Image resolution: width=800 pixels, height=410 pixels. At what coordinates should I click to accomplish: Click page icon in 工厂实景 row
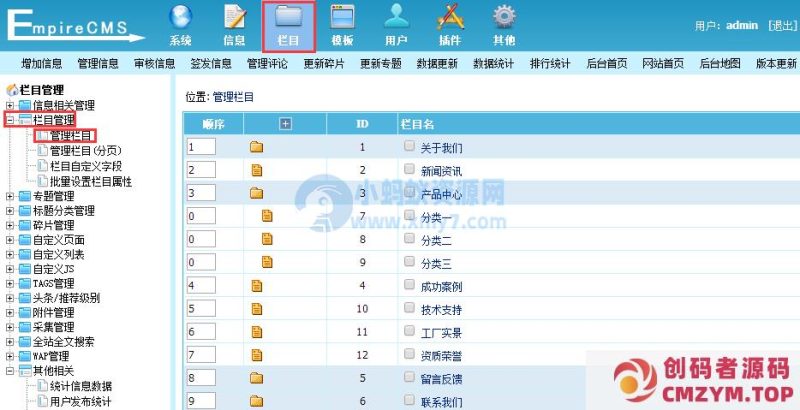tap(257, 332)
